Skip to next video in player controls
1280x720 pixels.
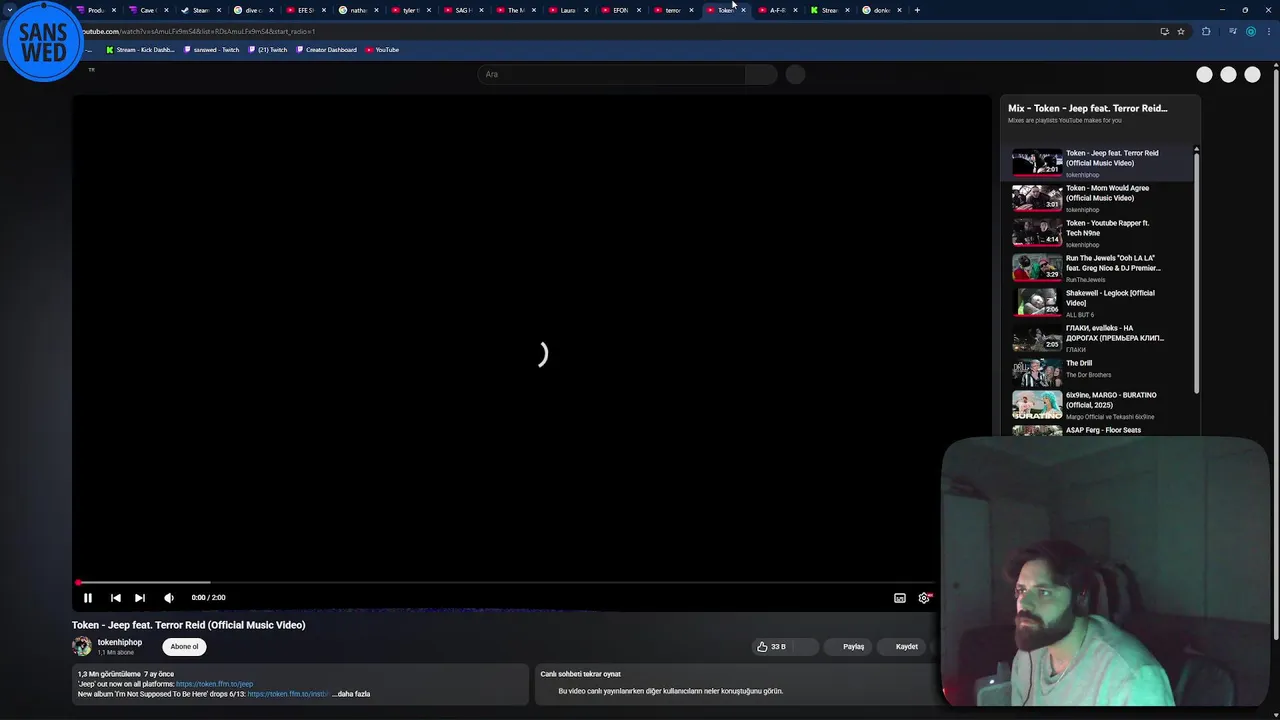(140, 598)
